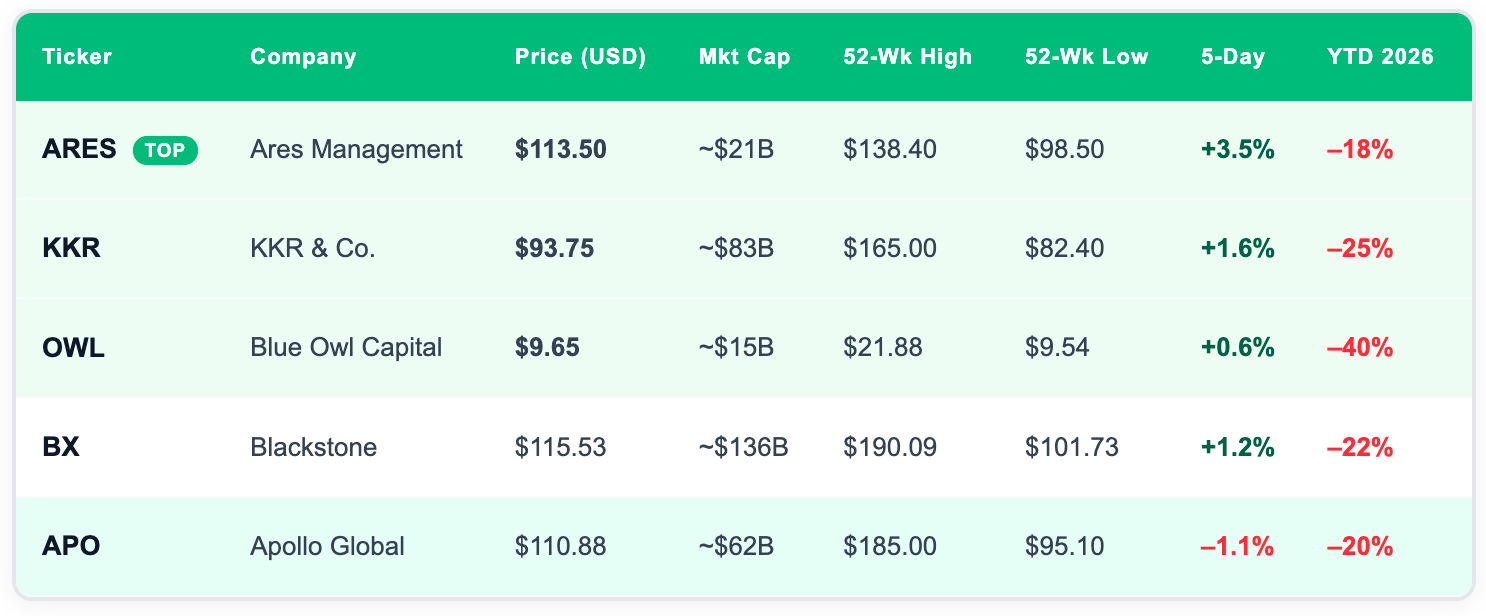Sort by Price (USD) column header
Viewport: 1486px width, 616px height.
[580, 57]
